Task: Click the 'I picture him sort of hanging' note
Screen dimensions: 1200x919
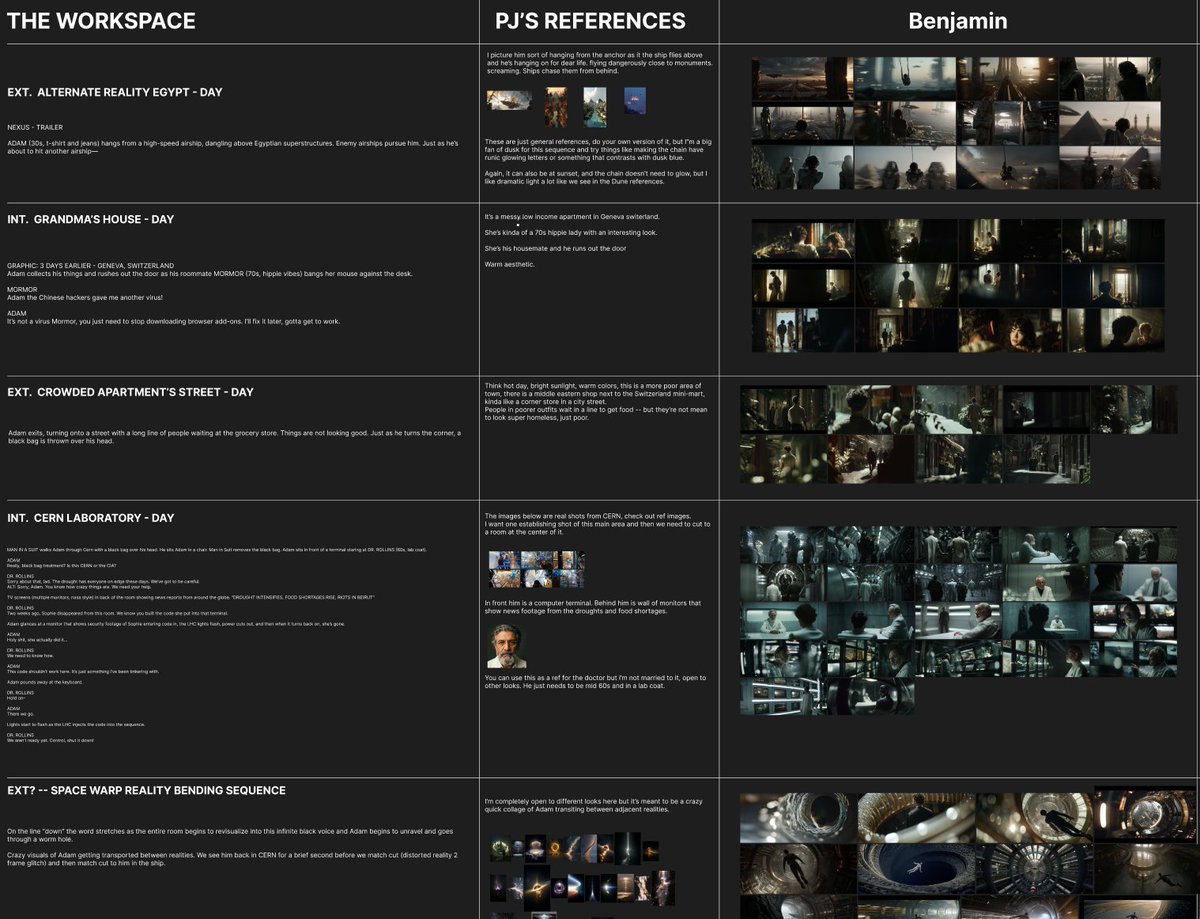Action: (600, 63)
